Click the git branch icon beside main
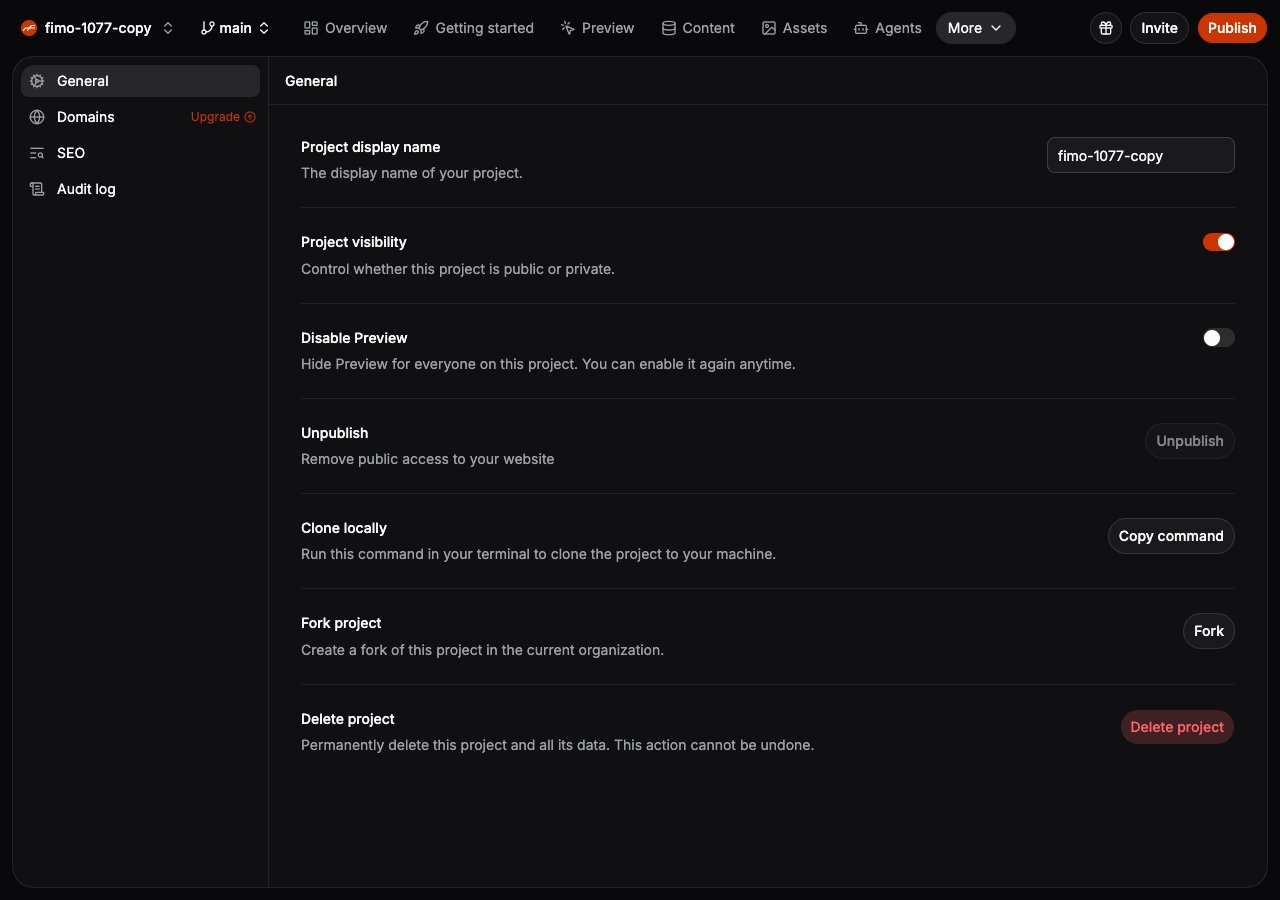The height and width of the screenshot is (900, 1280). pos(207,28)
